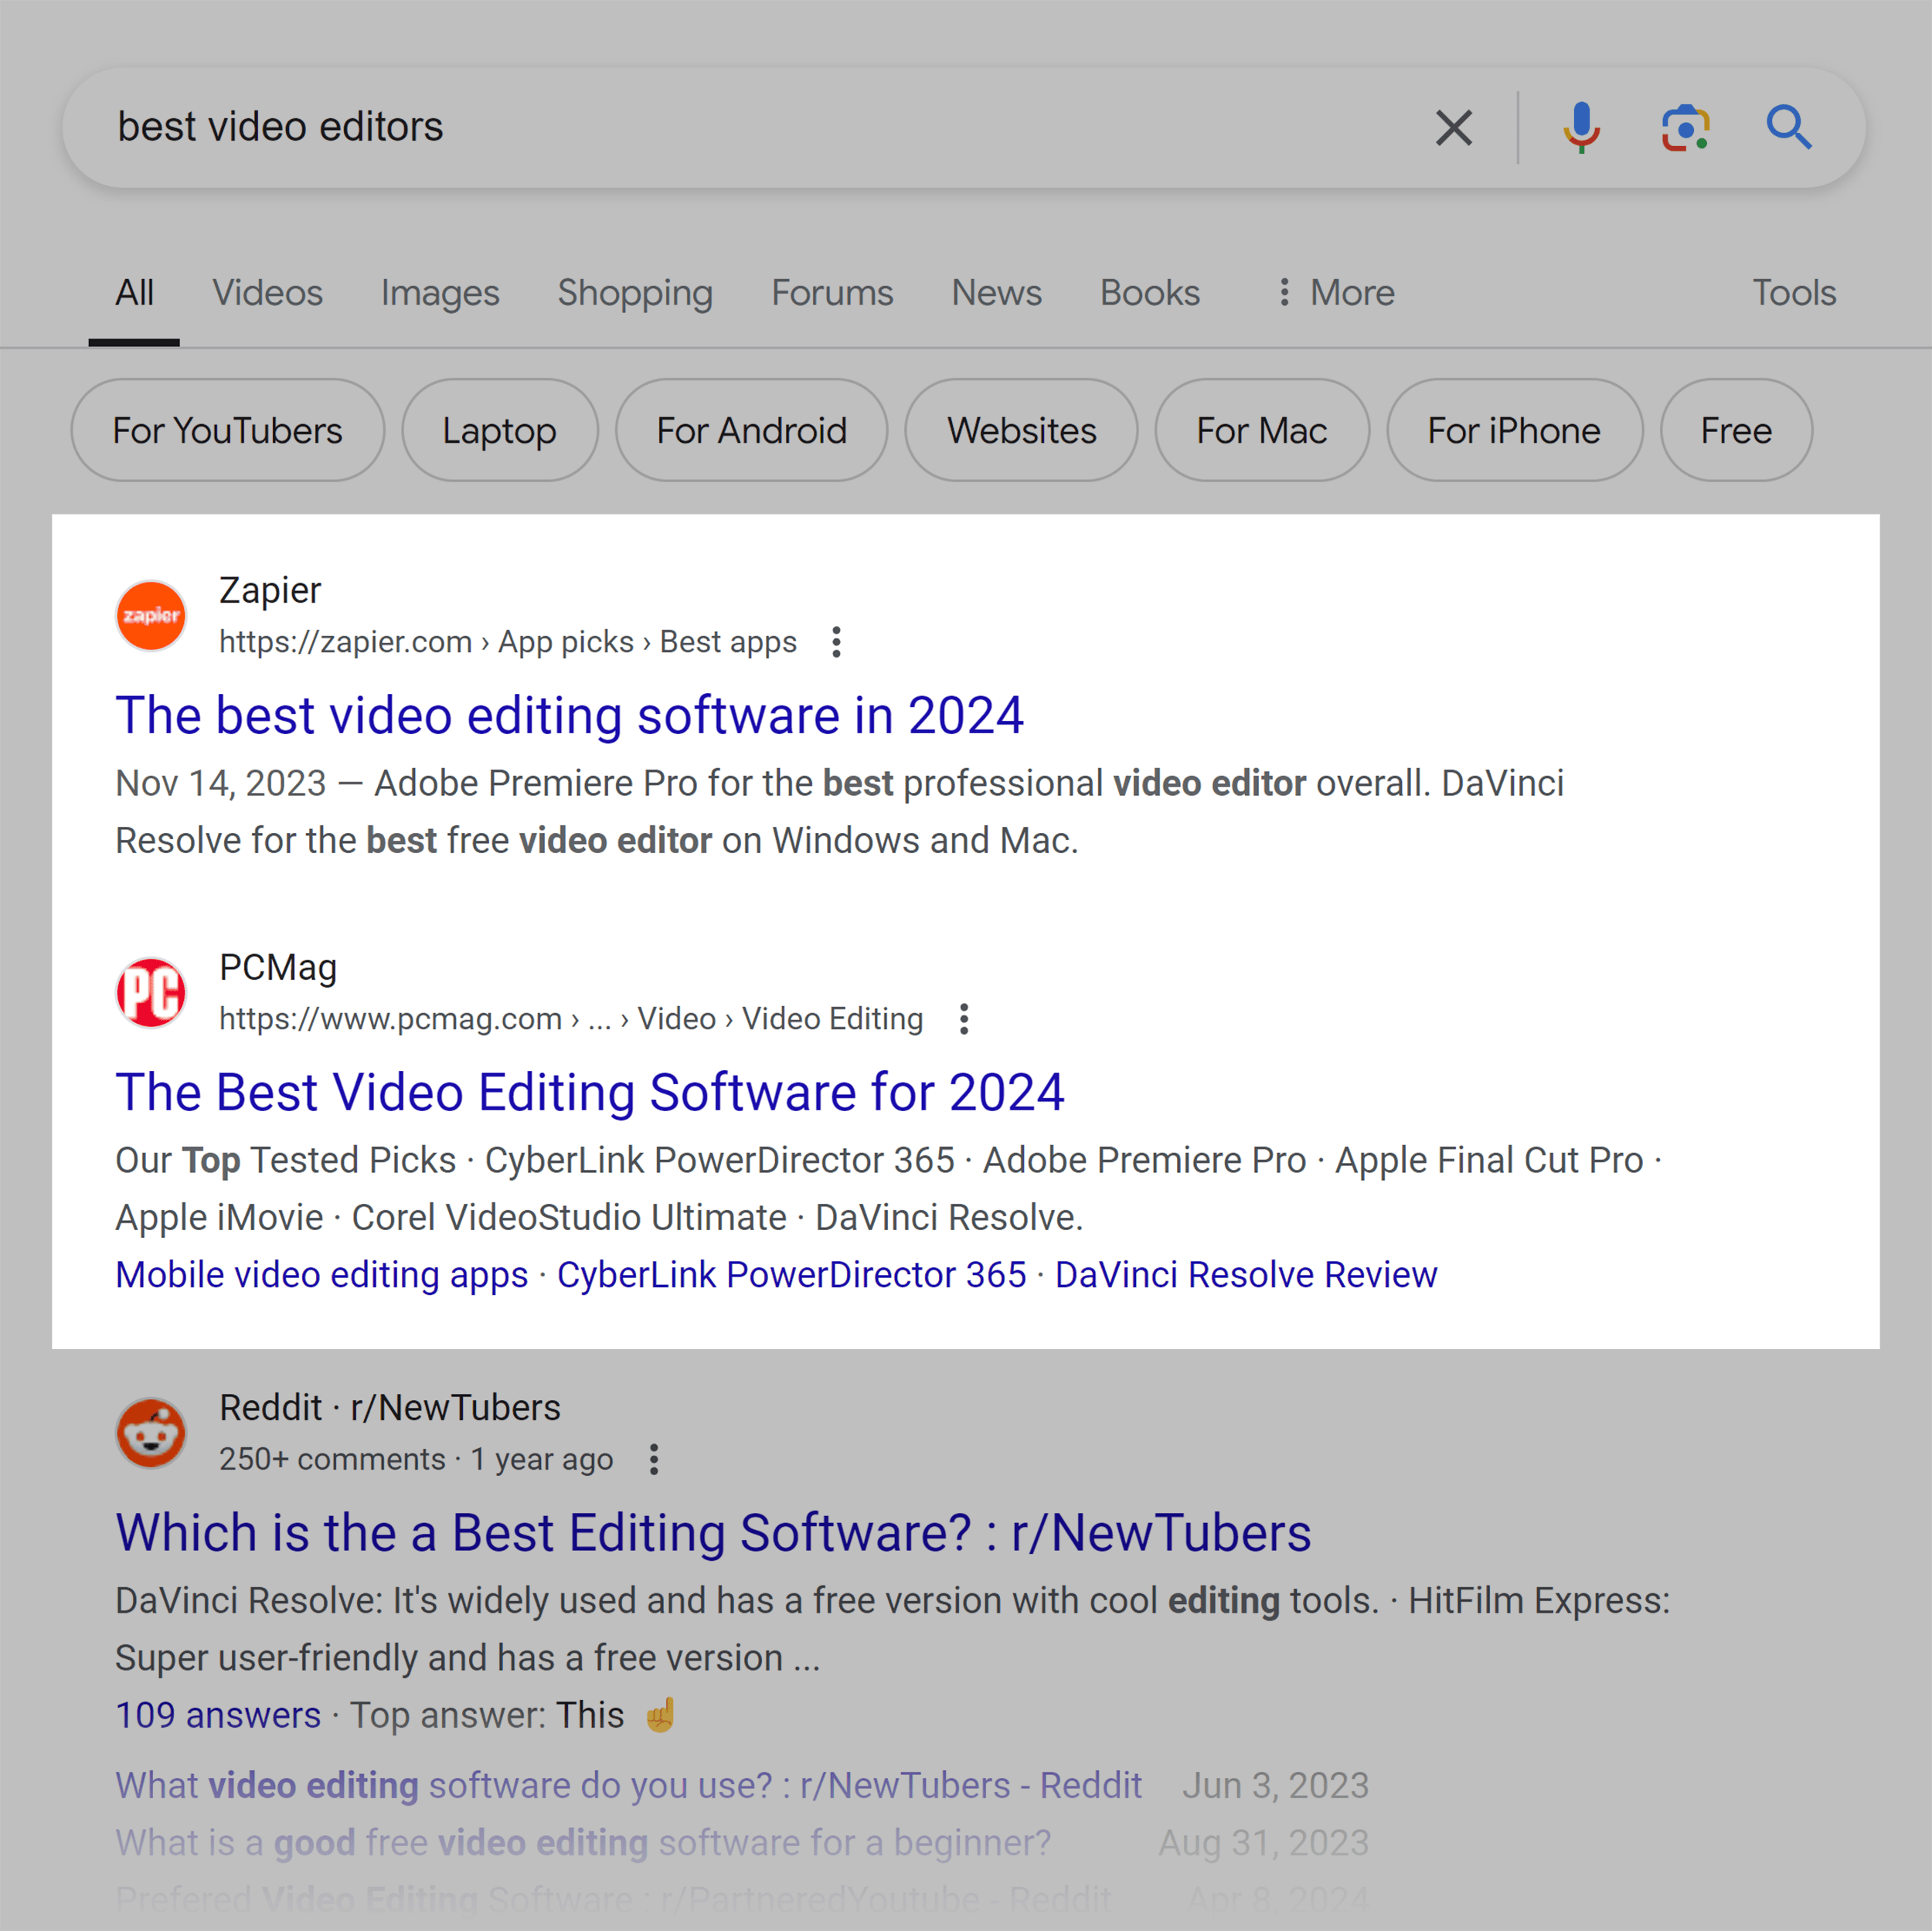Viewport: 1932px width, 1931px height.
Task: Go to the News tab
Action: click(996, 293)
